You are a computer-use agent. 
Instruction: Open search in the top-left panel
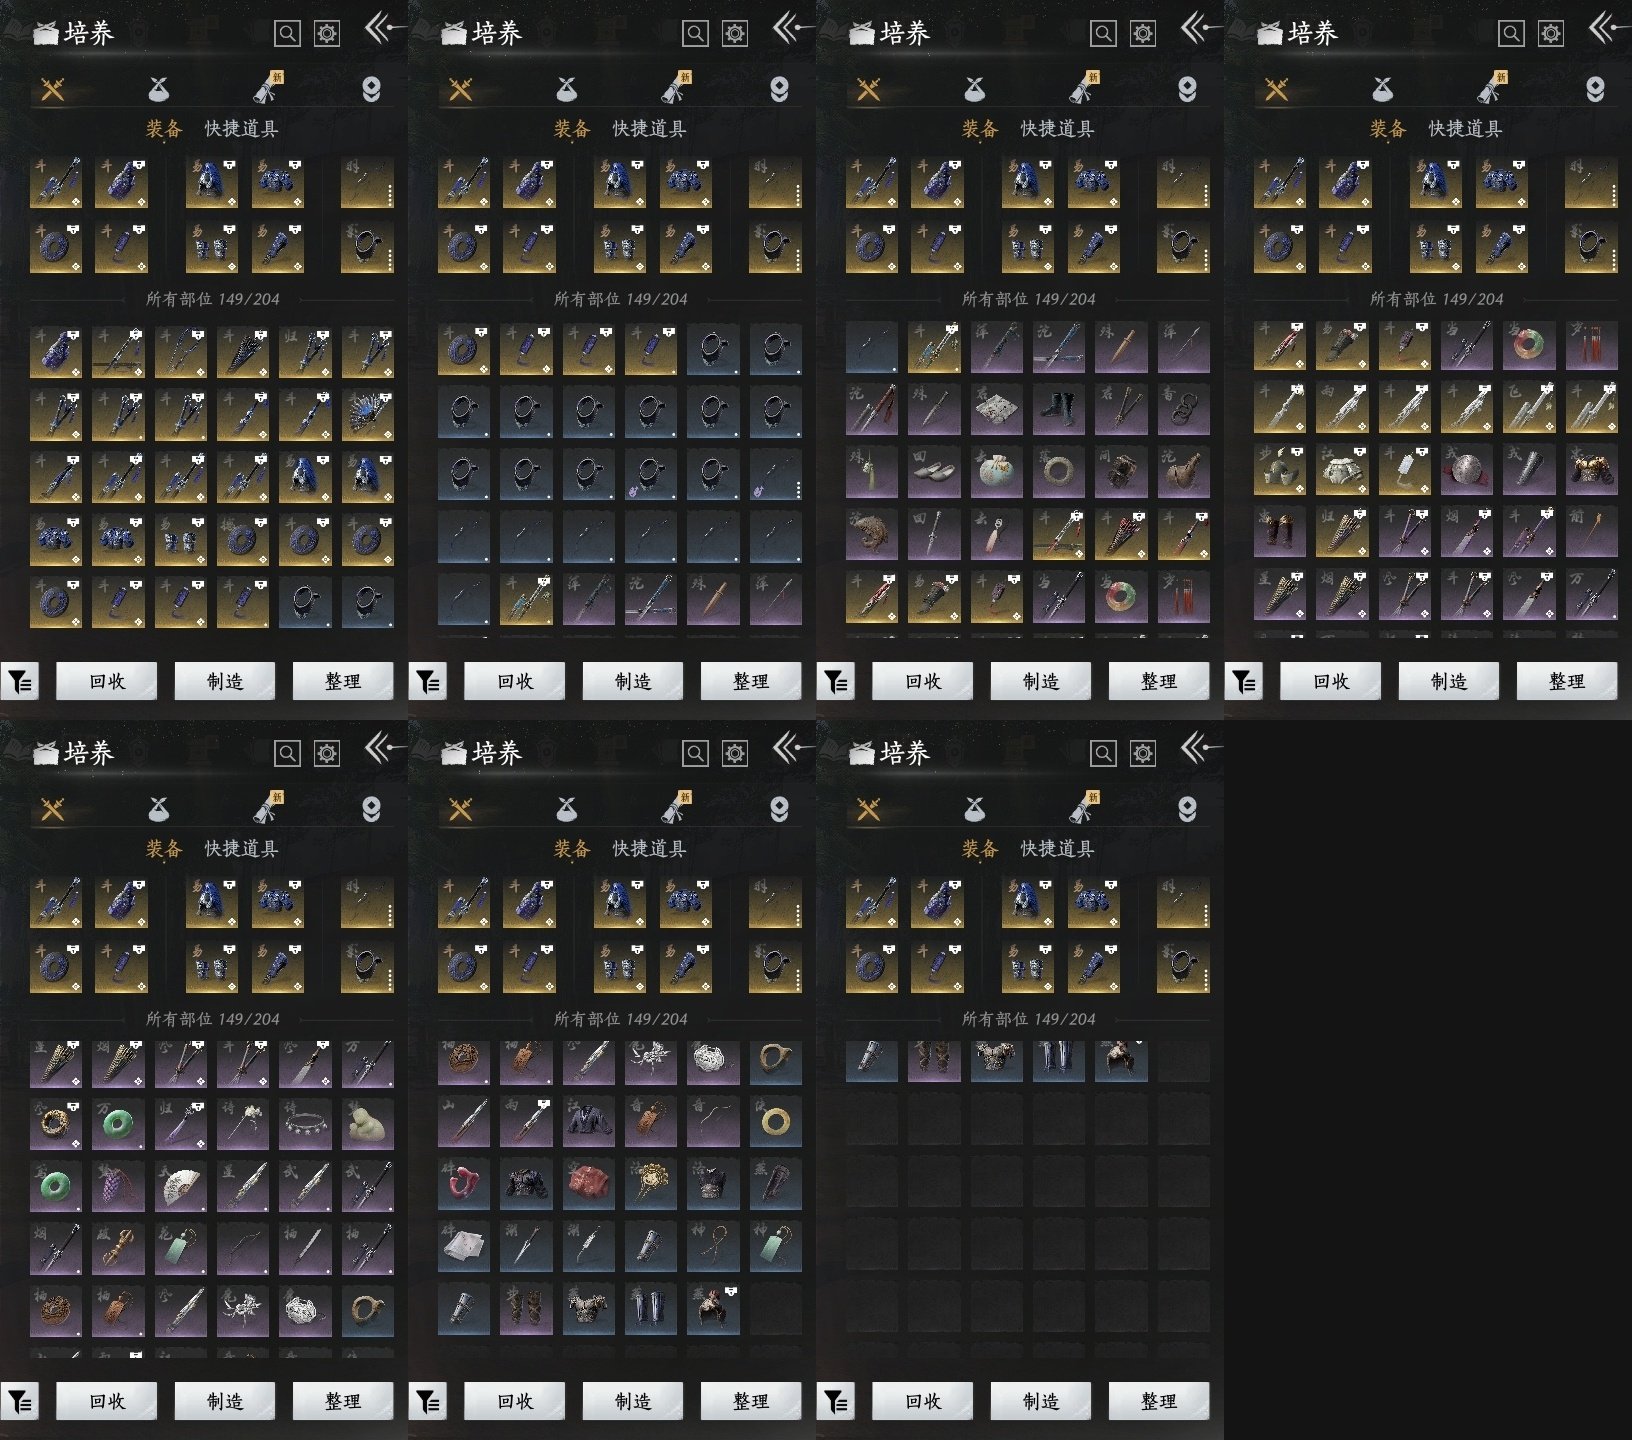287,34
